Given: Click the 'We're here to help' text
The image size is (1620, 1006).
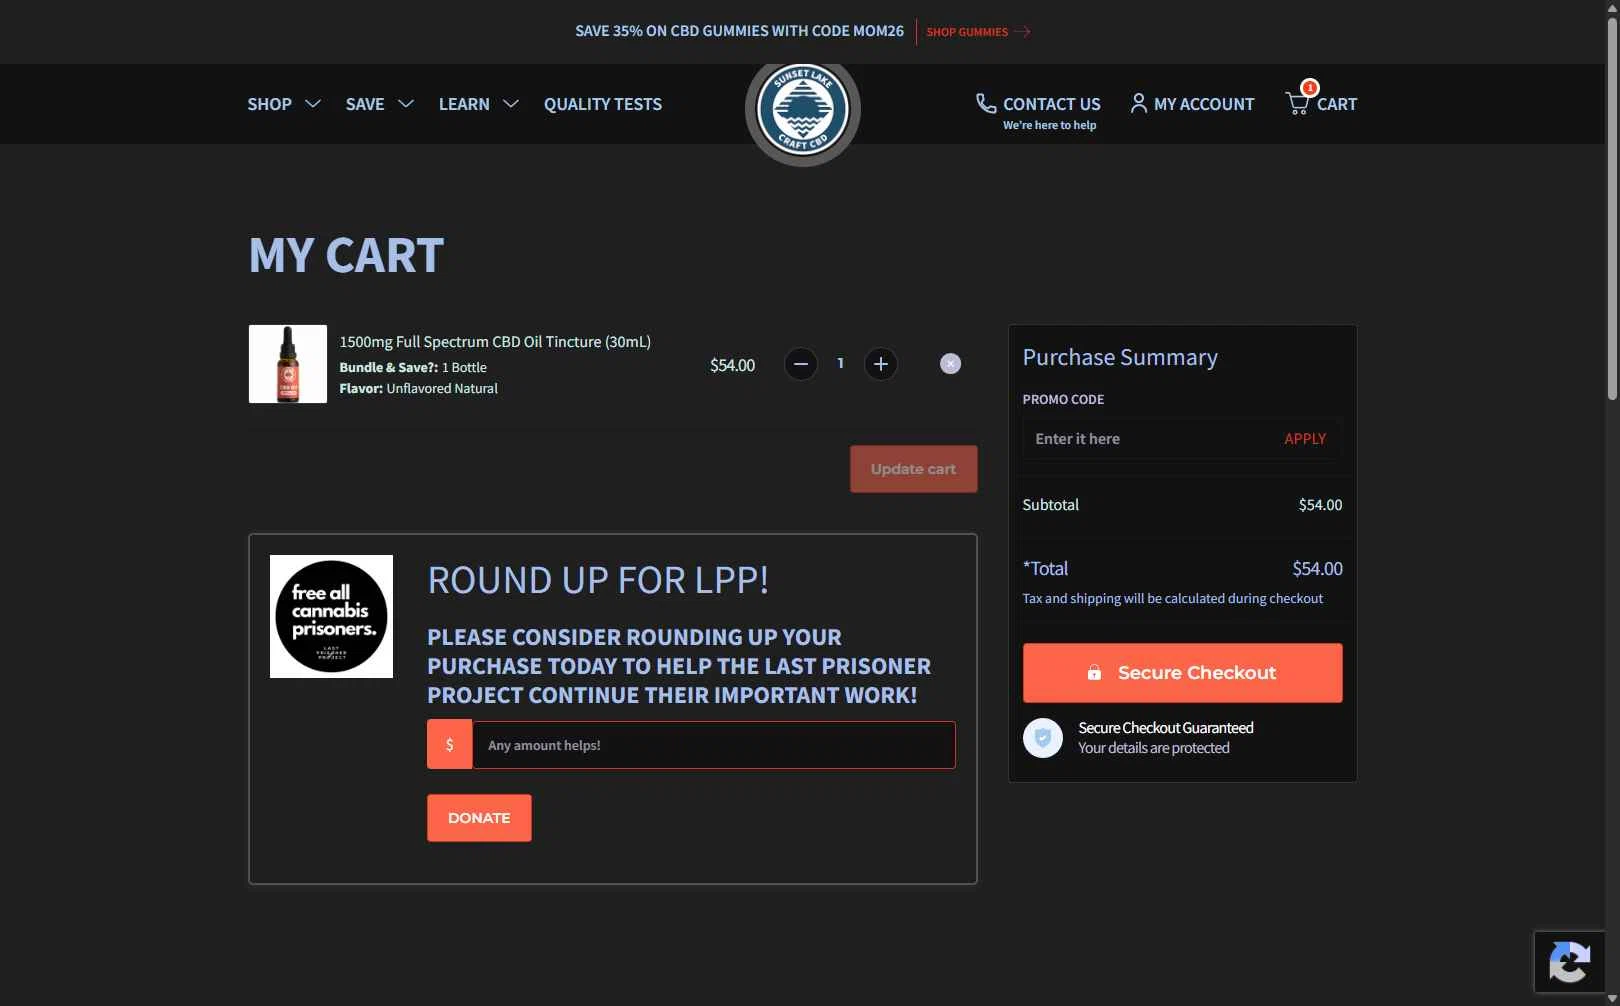Looking at the screenshot, I should [1050, 125].
